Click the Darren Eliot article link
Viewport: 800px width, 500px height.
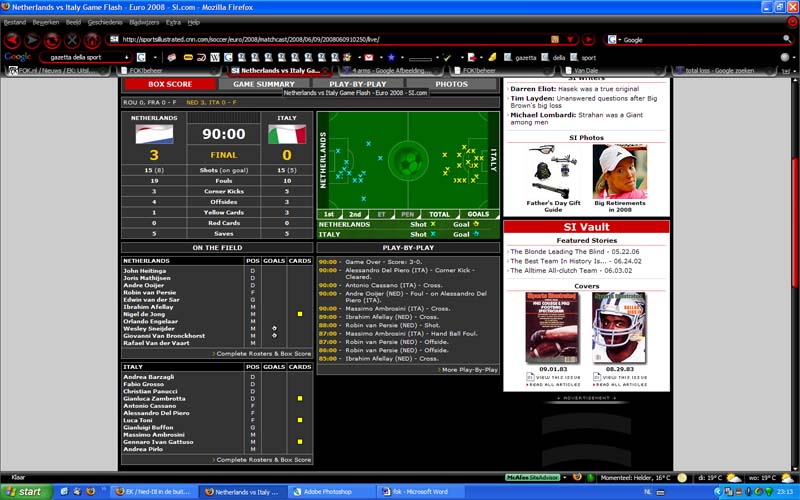pyautogui.click(x=574, y=89)
